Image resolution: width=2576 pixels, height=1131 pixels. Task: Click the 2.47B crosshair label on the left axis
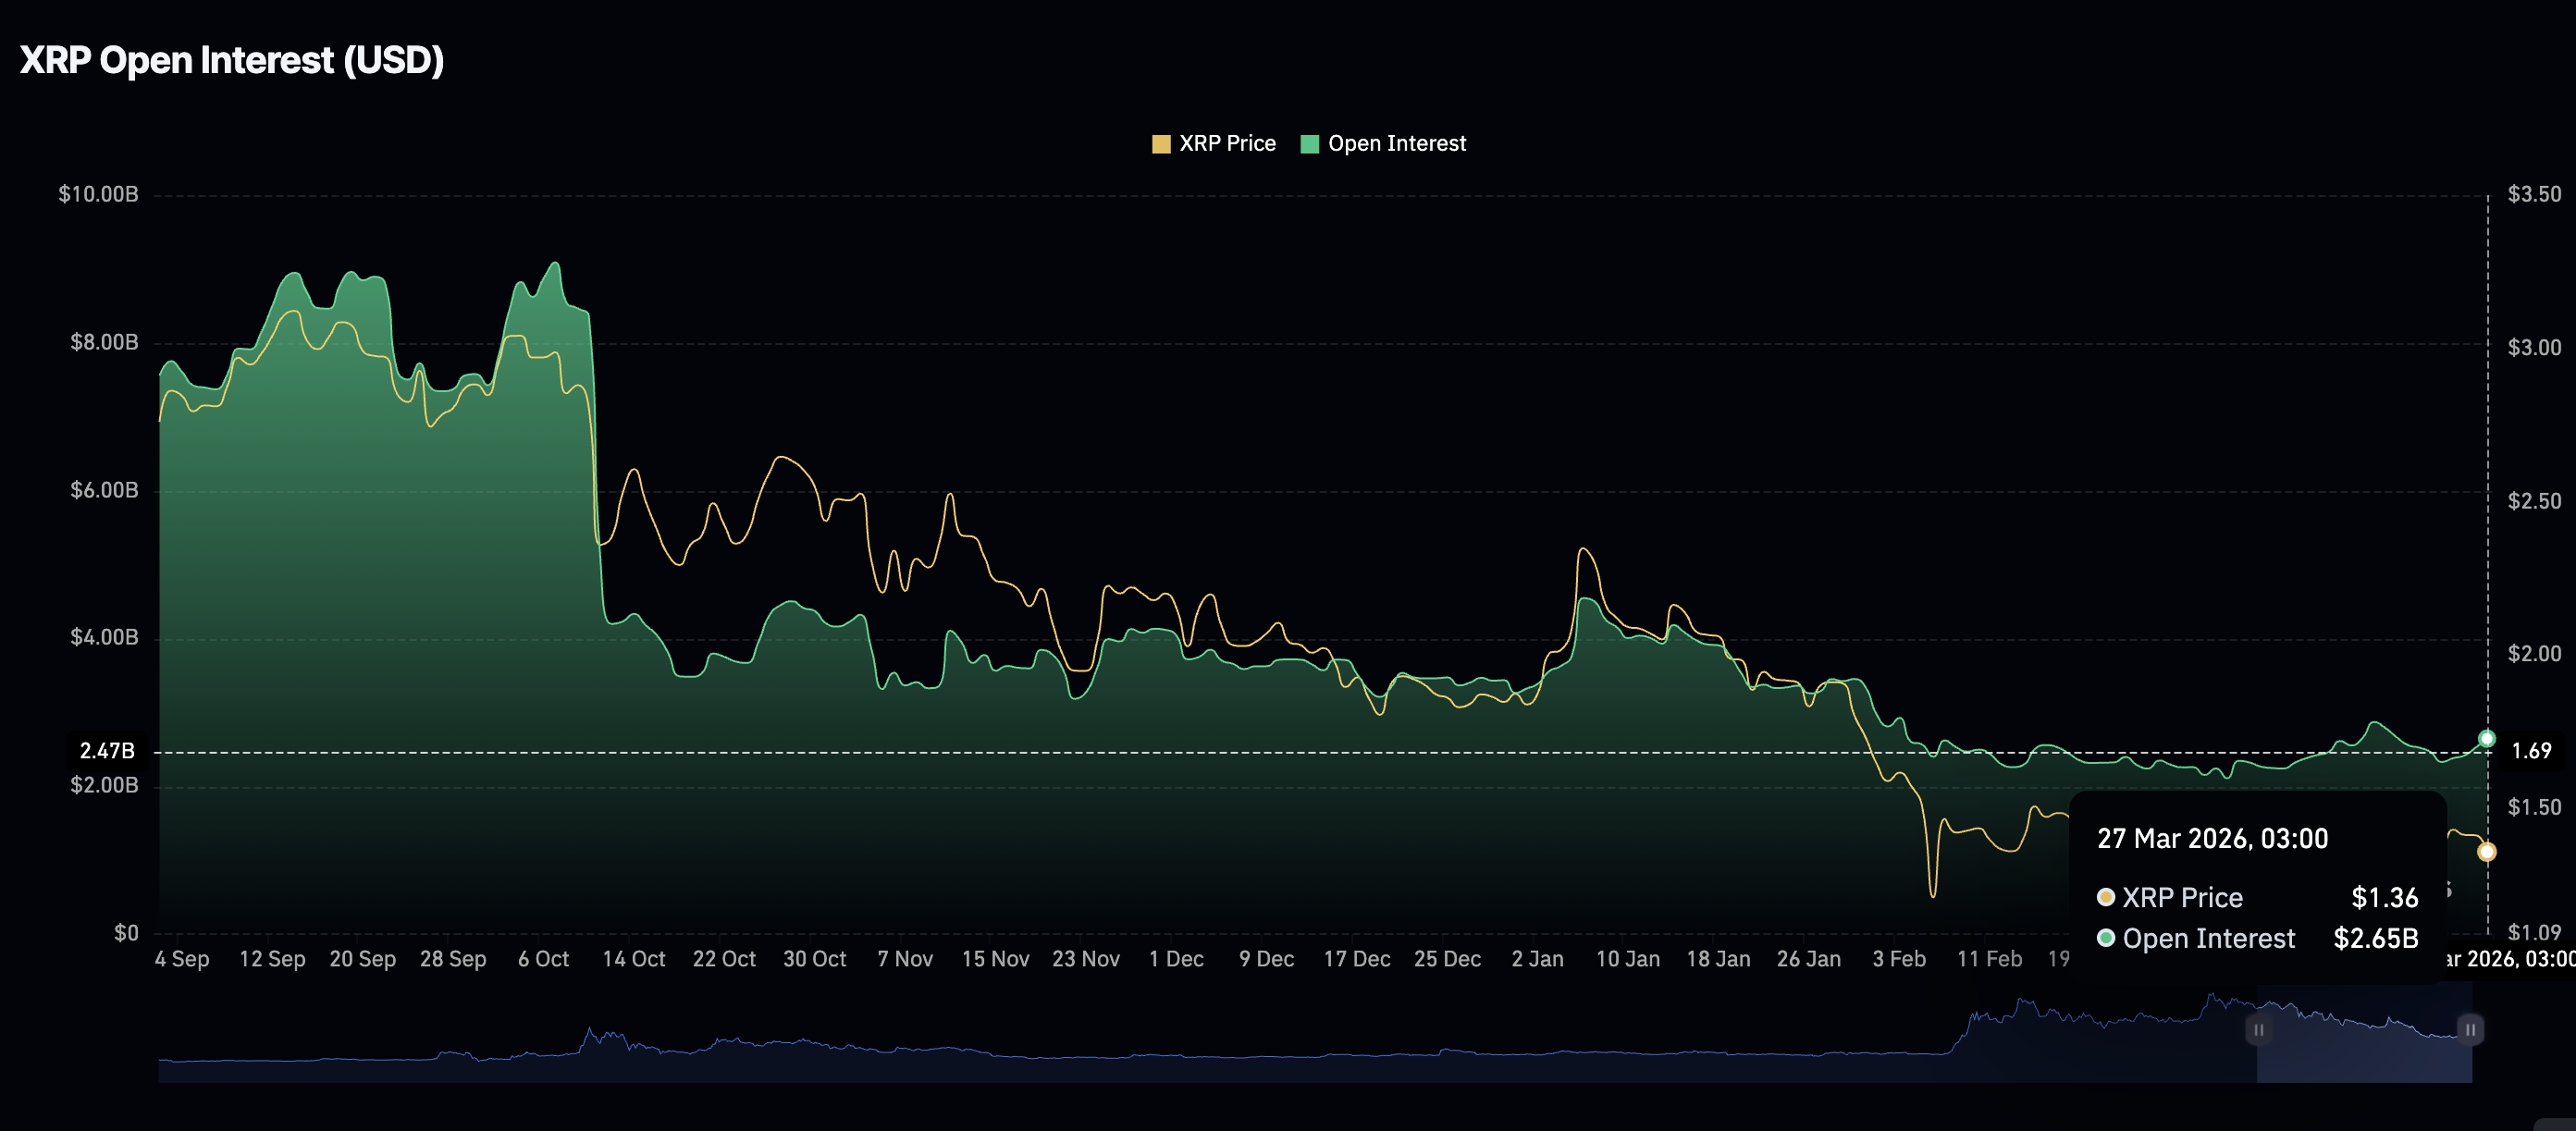click(107, 751)
